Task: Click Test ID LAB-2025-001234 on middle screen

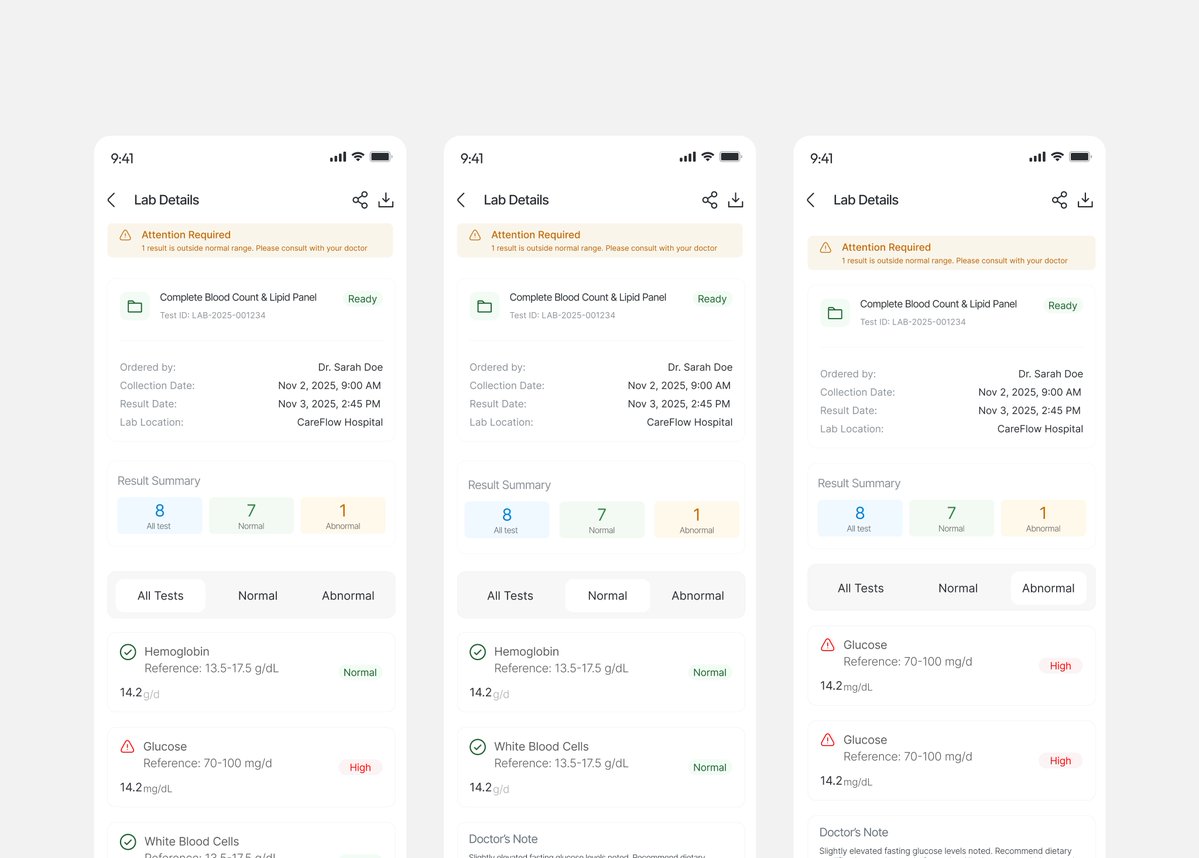Action: pos(562,315)
